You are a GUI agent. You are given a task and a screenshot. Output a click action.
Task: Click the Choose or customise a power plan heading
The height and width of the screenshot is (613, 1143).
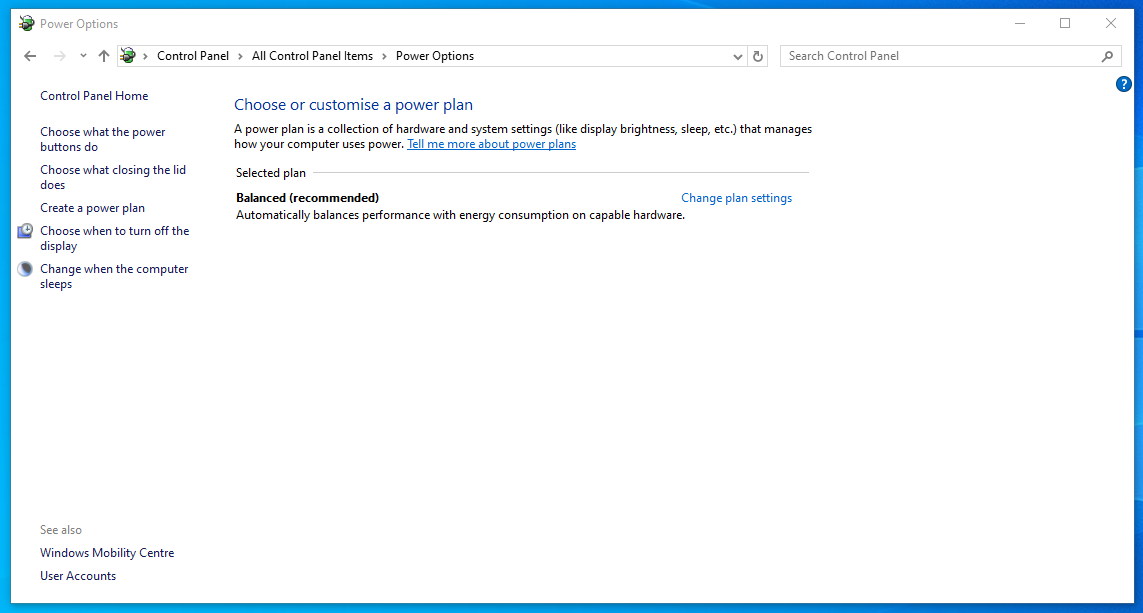(354, 105)
